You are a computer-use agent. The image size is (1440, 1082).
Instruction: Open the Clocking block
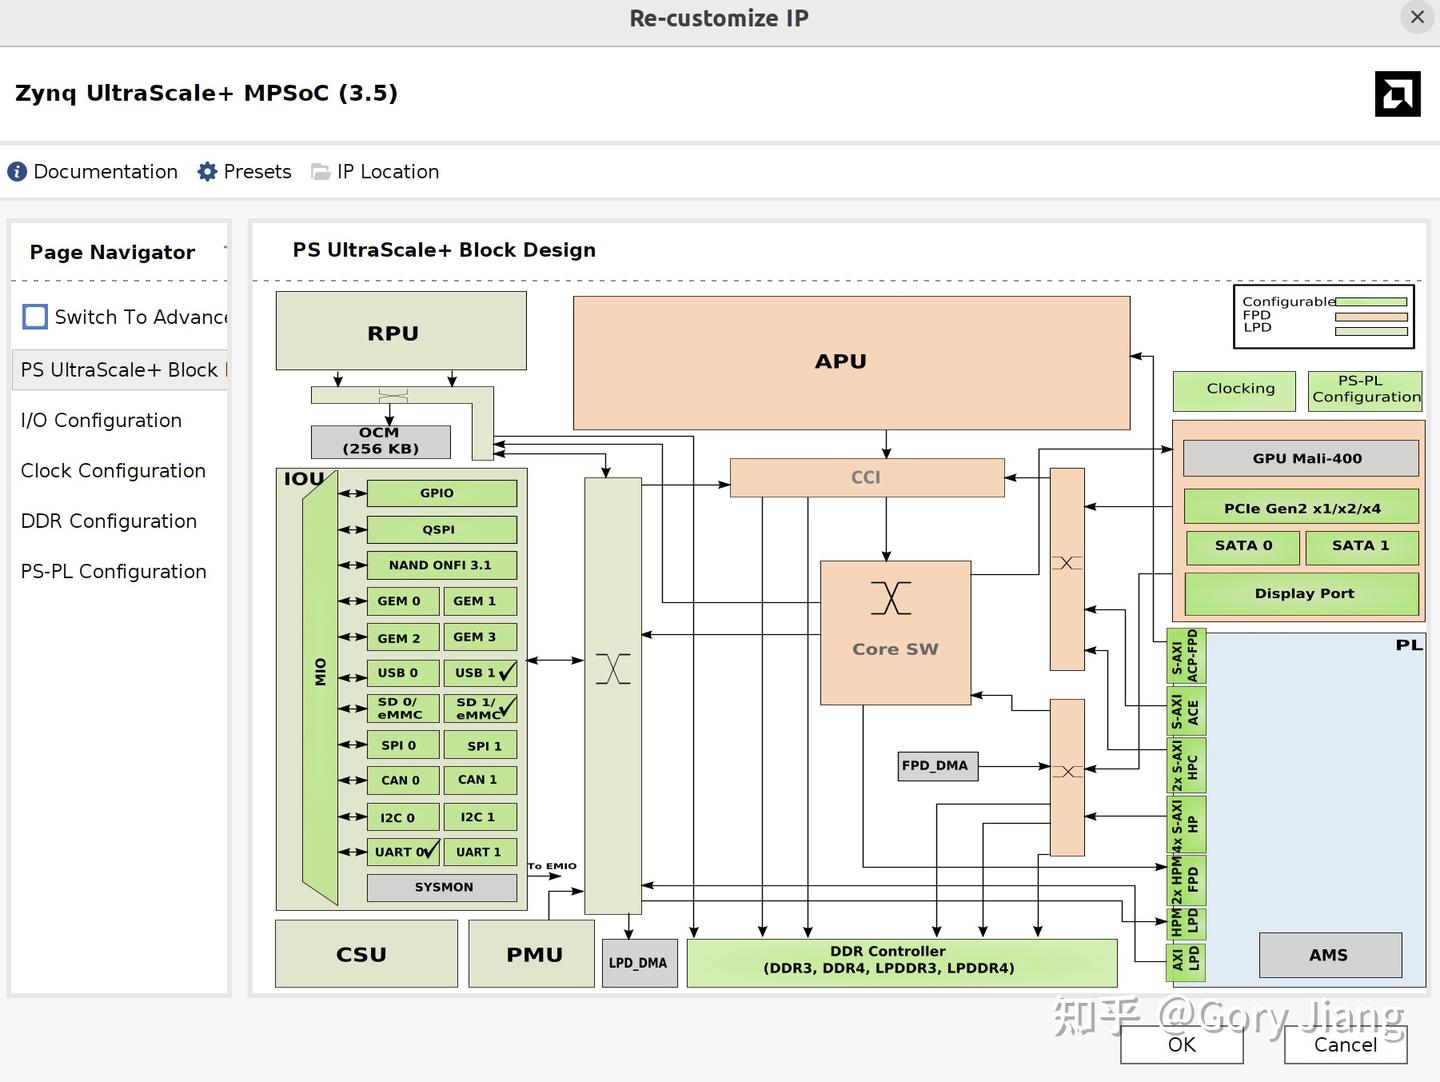1234,390
